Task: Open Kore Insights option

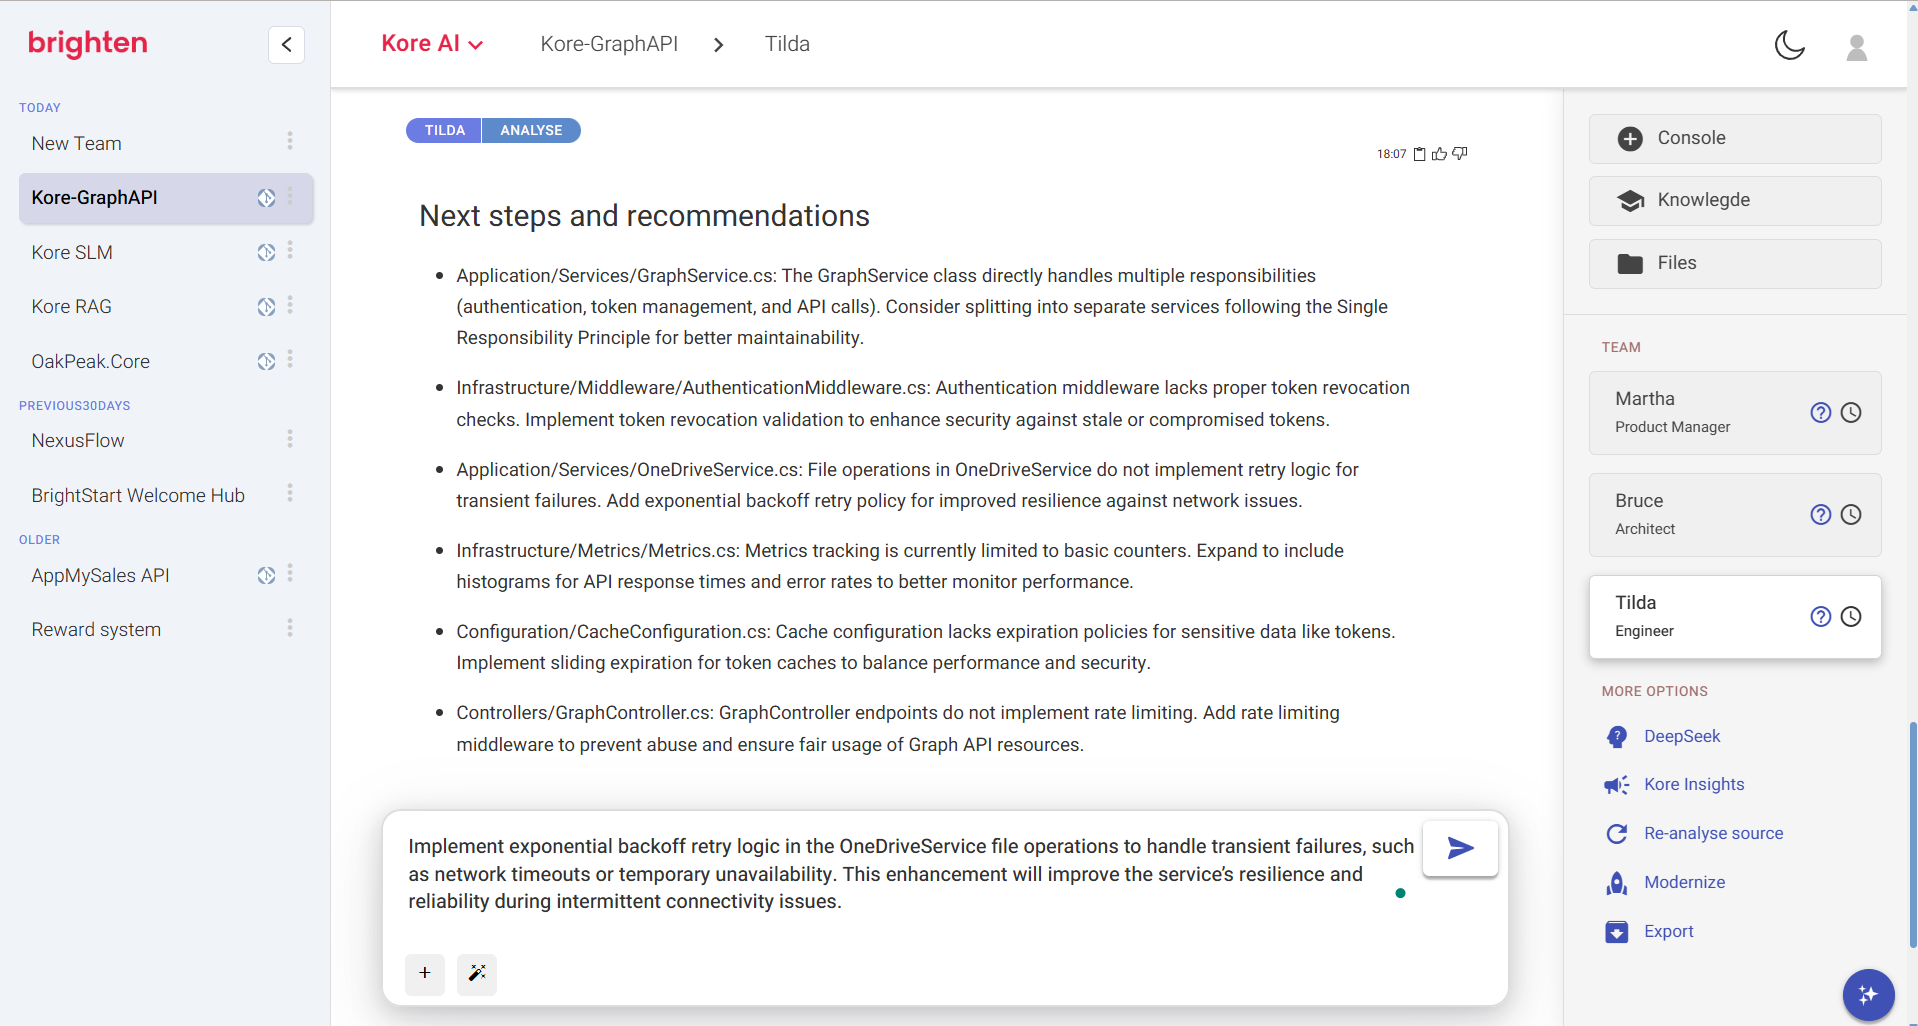Action: 1676,785
